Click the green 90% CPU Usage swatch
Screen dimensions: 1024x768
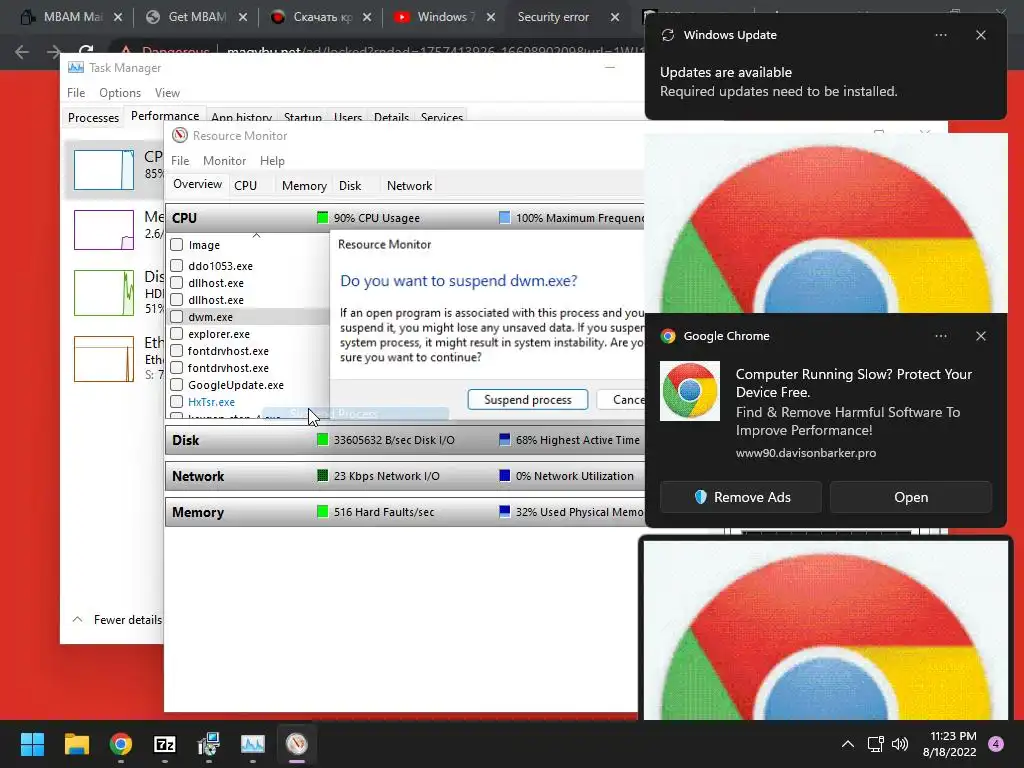coord(323,217)
